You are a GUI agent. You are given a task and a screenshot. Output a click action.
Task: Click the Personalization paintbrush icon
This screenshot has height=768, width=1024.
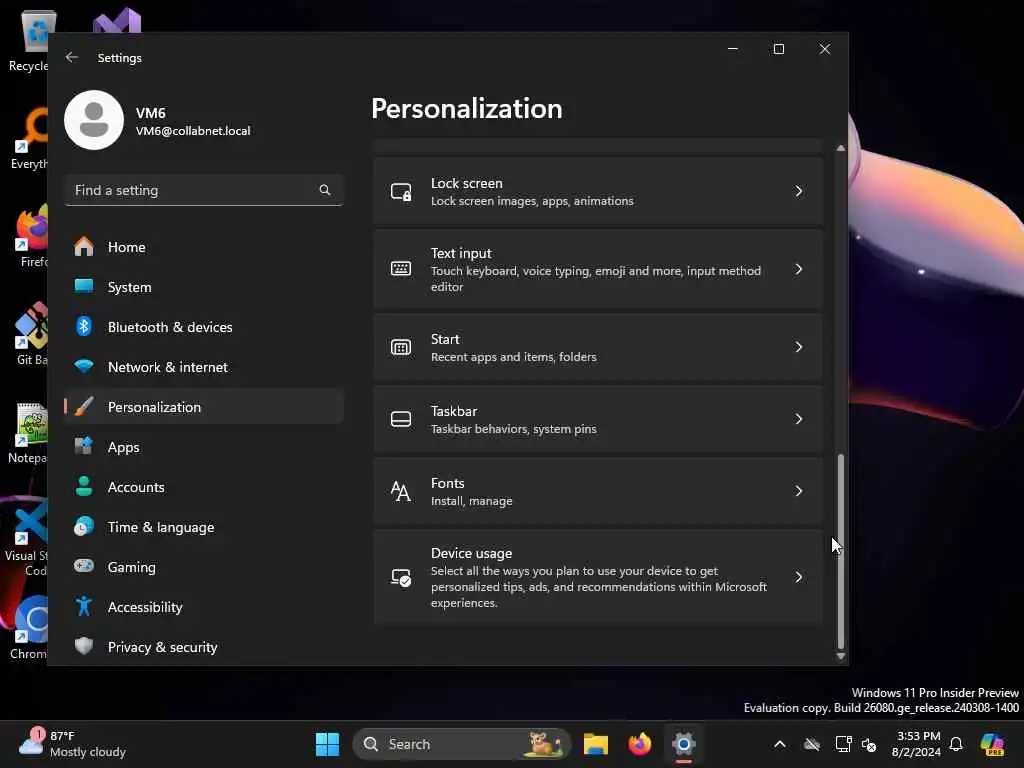pyautogui.click(x=84, y=406)
